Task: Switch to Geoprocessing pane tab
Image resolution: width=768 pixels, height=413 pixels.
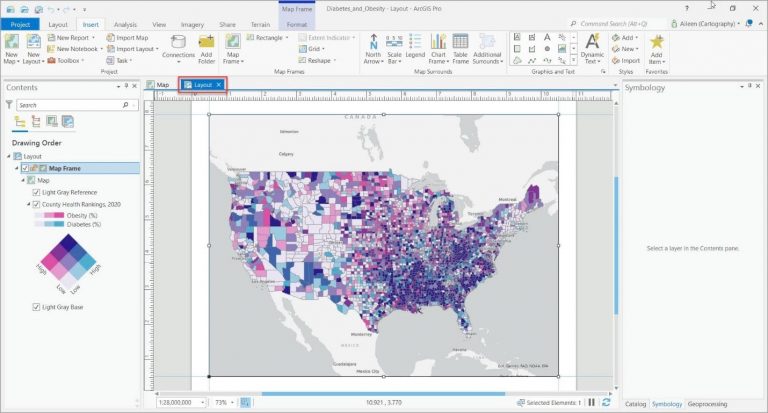Action: pos(707,404)
